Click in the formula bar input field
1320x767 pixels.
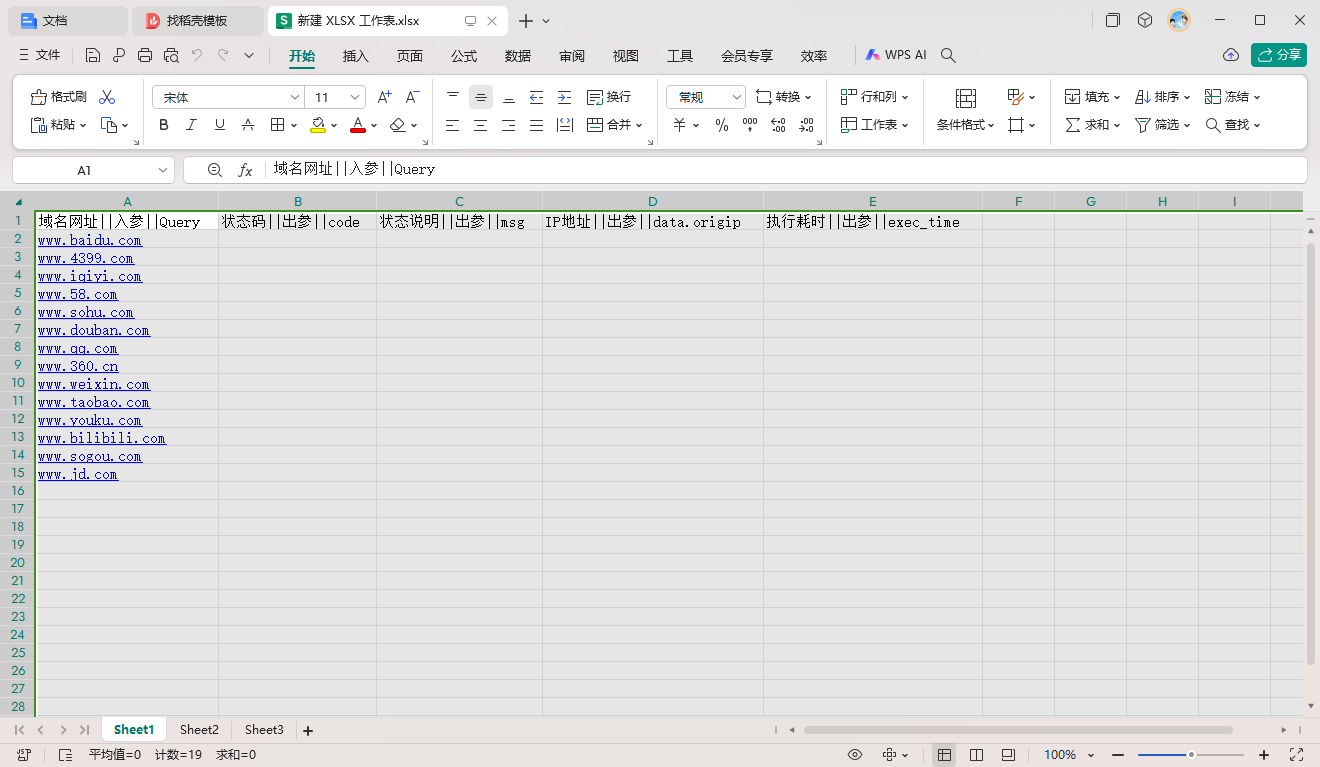(x=785, y=170)
